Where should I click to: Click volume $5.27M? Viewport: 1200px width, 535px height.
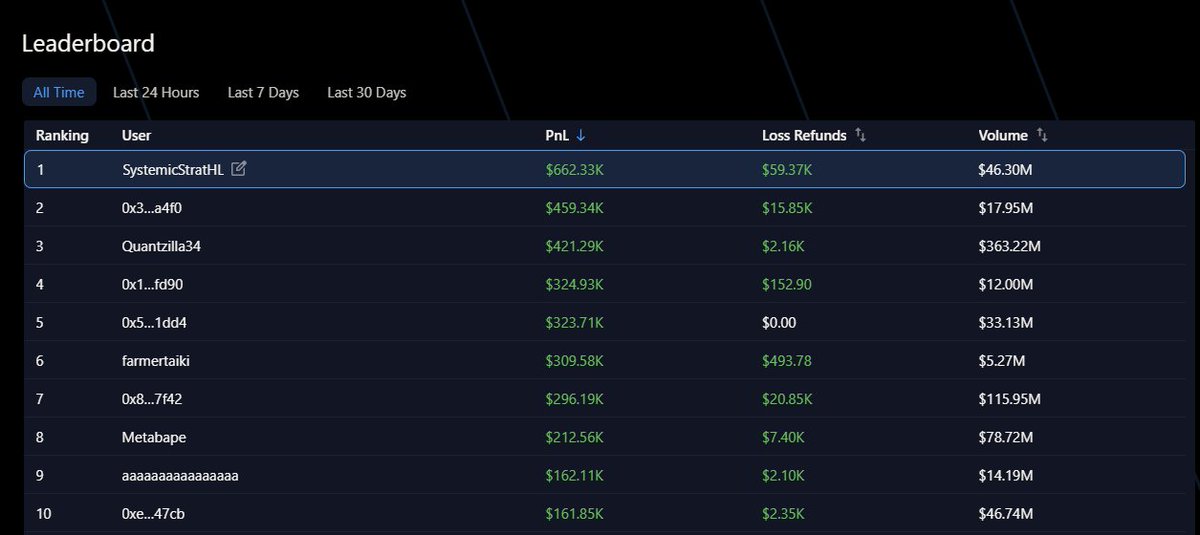tap(1001, 361)
